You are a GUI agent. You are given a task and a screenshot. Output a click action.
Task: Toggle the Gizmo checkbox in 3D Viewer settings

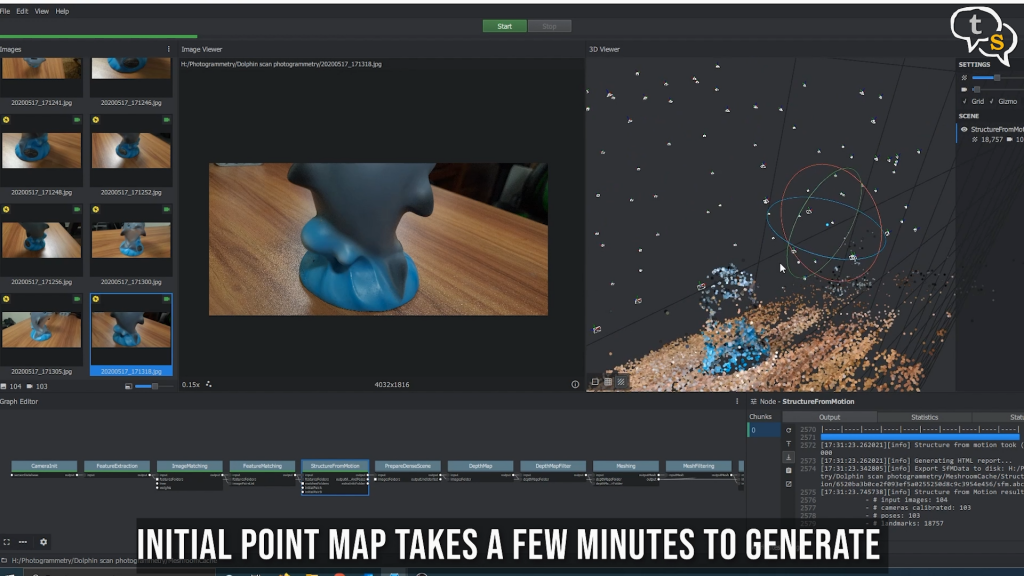tap(990, 101)
